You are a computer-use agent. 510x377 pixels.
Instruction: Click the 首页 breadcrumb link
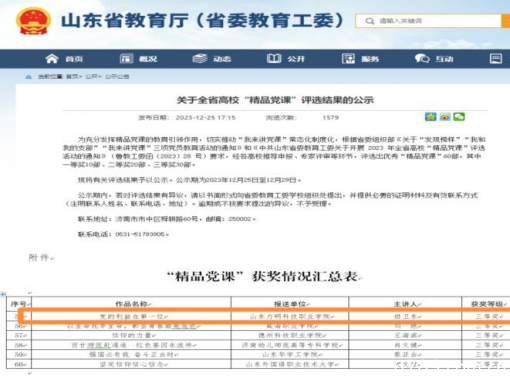coord(72,77)
